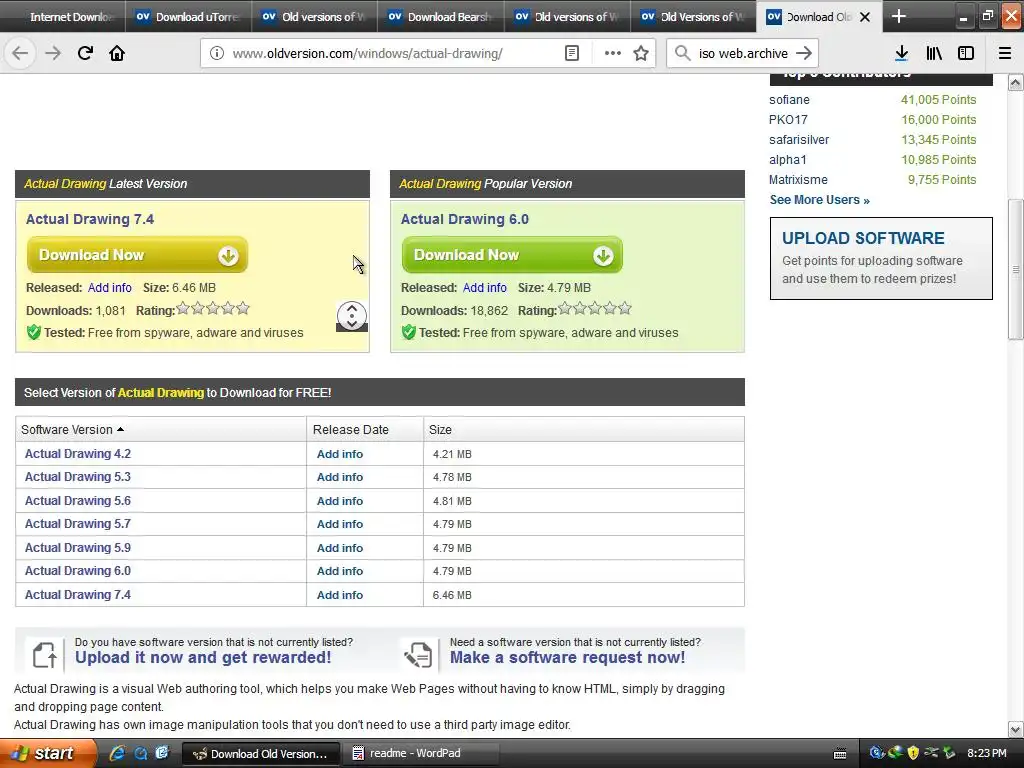This screenshot has height=768, width=1024.
Task: Open contributor sofiane profile
Action: coord(789,100)
